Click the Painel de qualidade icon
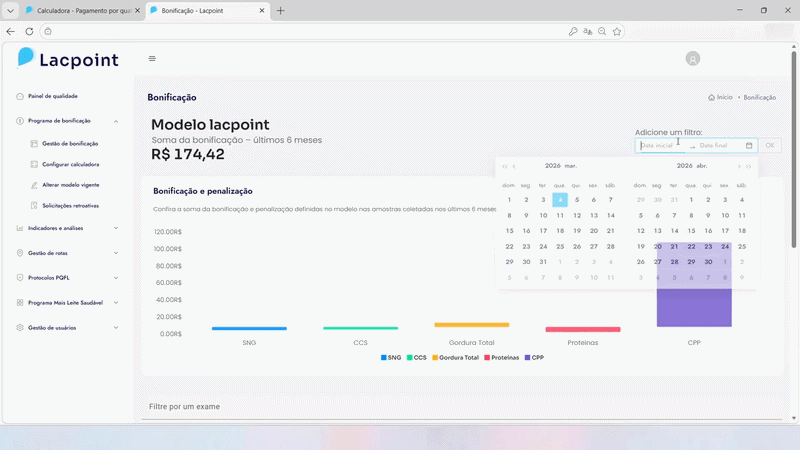 point(20,96)
